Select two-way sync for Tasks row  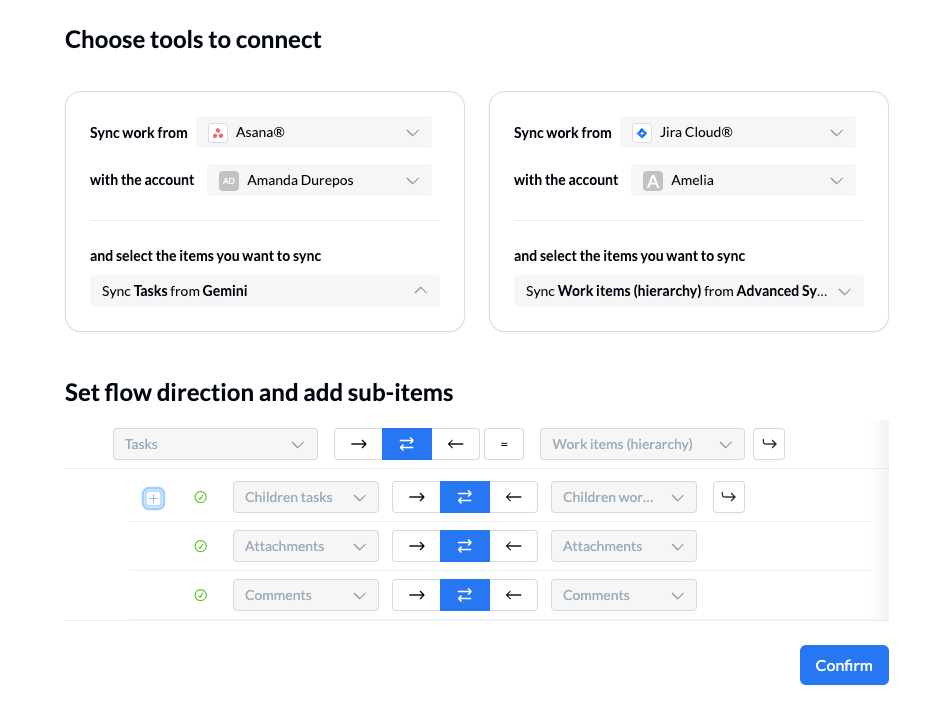pos(407,444)
